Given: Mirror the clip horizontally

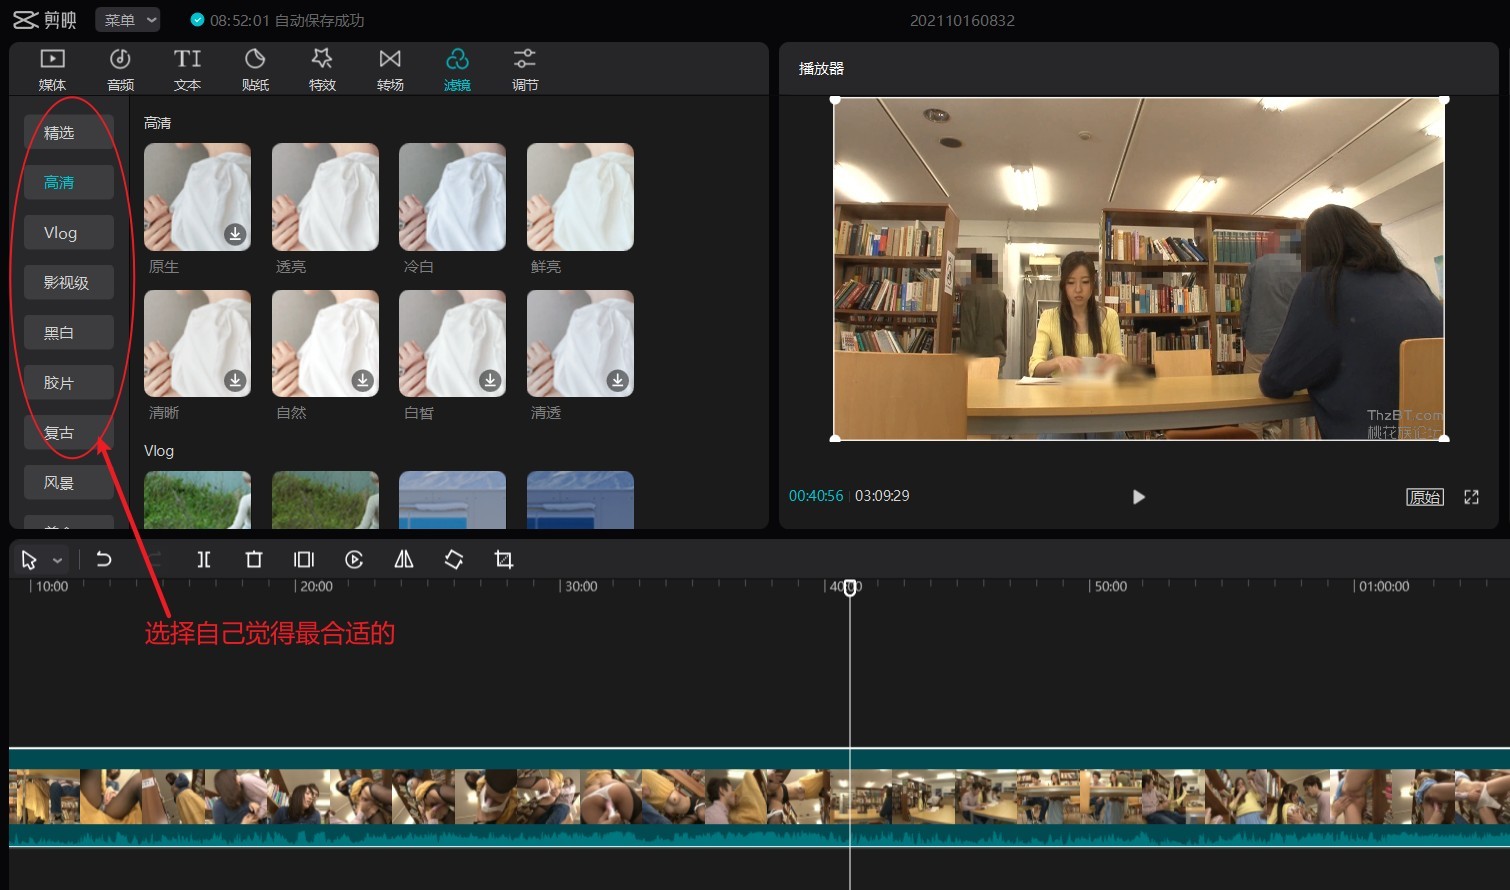Looking at the screenshot, I should (x=404, y=560).
